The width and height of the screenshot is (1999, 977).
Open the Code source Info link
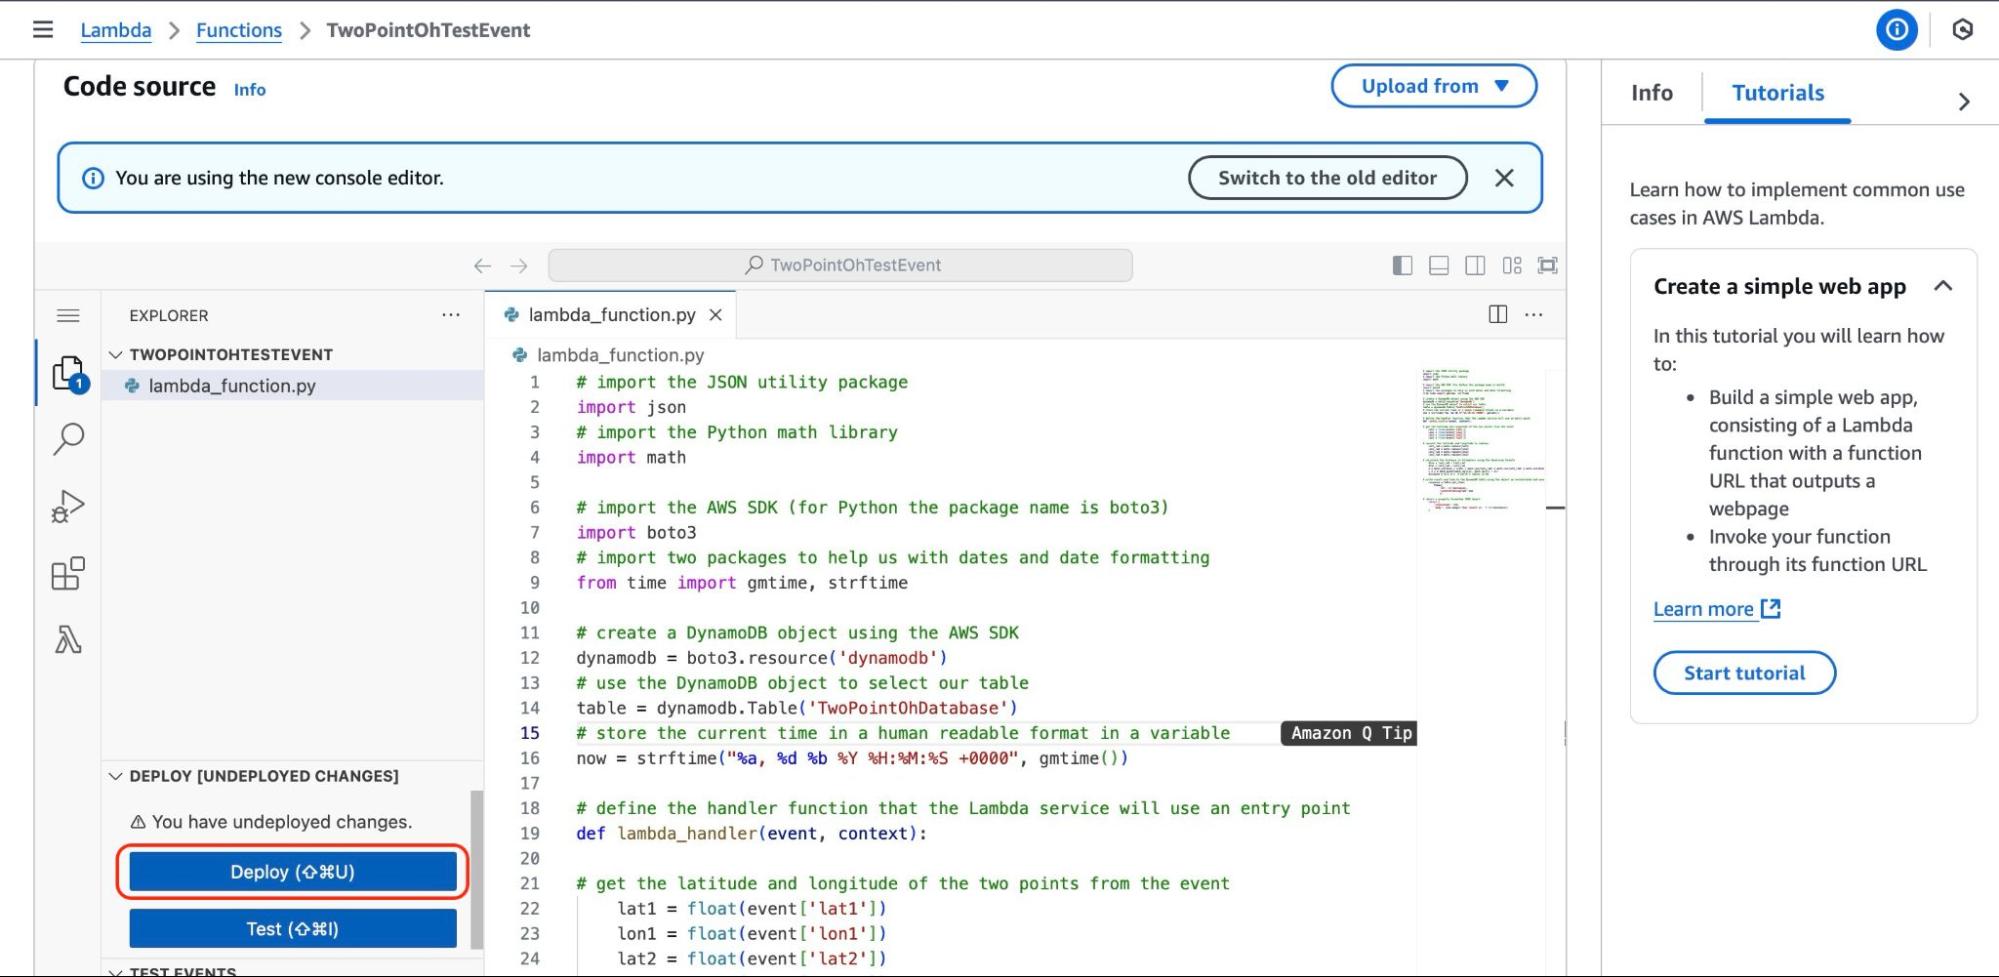(250, 90)
